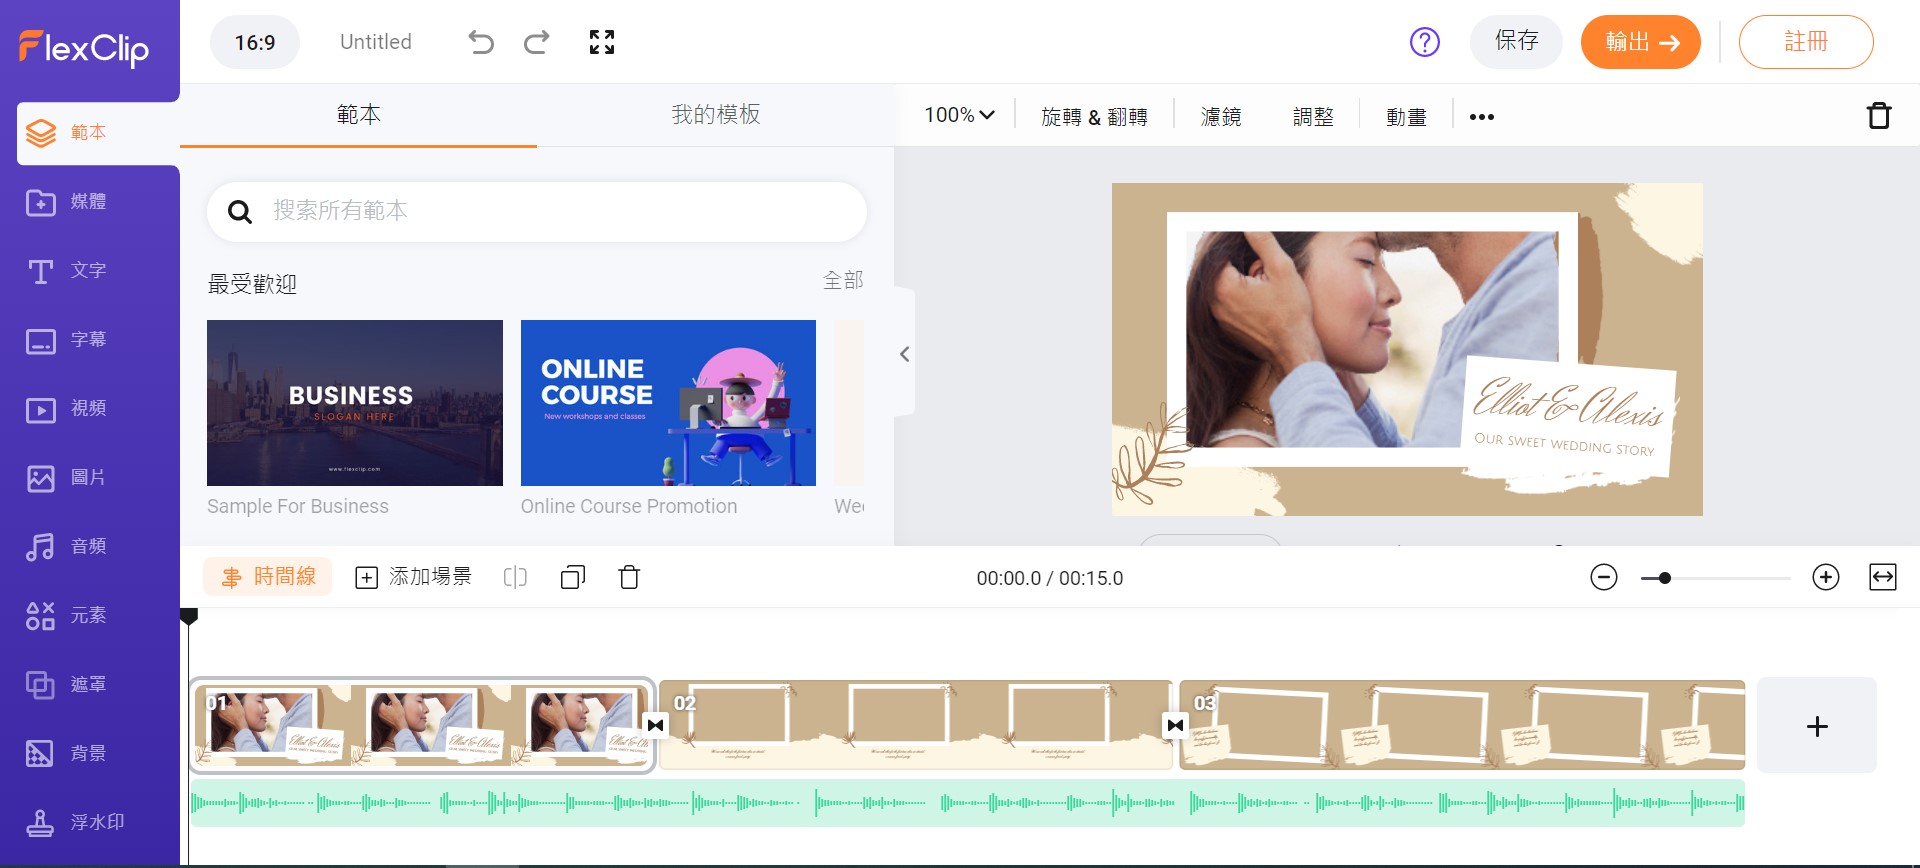Enter fullscreen preview mode
This screenshot has width=1920, height=868.
(602, 42)
